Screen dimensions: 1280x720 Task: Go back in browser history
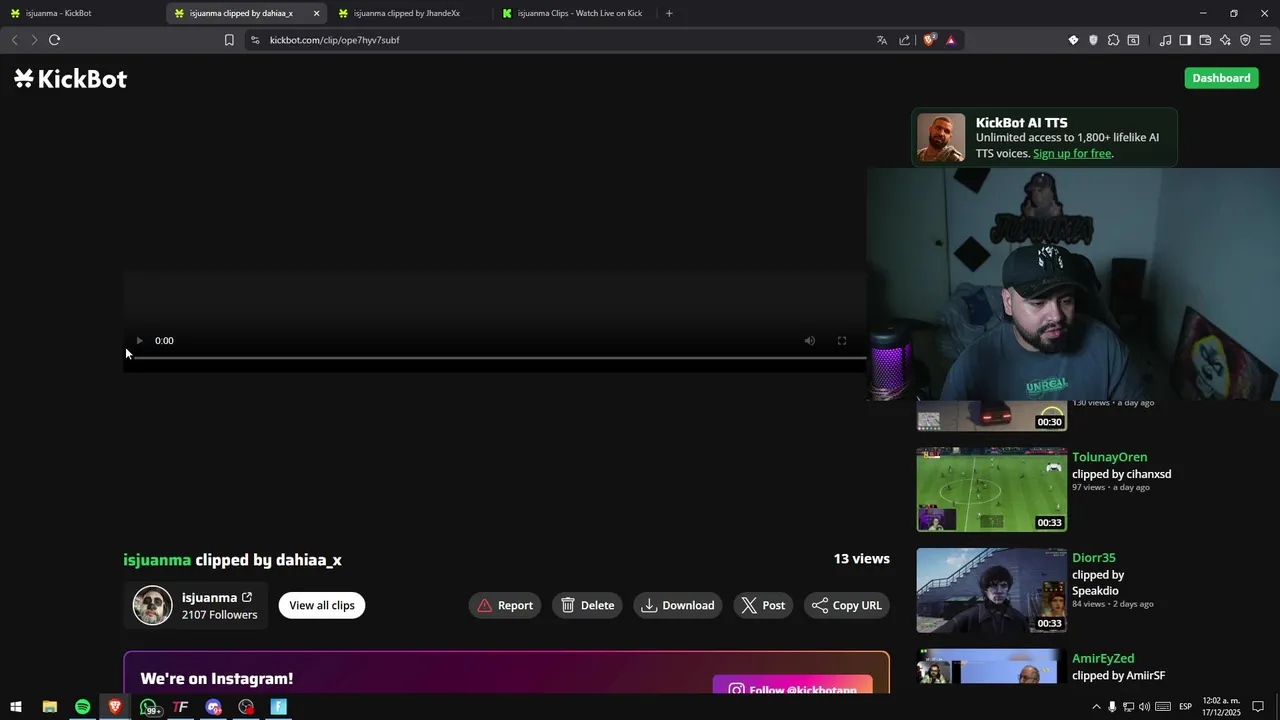tap(14, 40)
